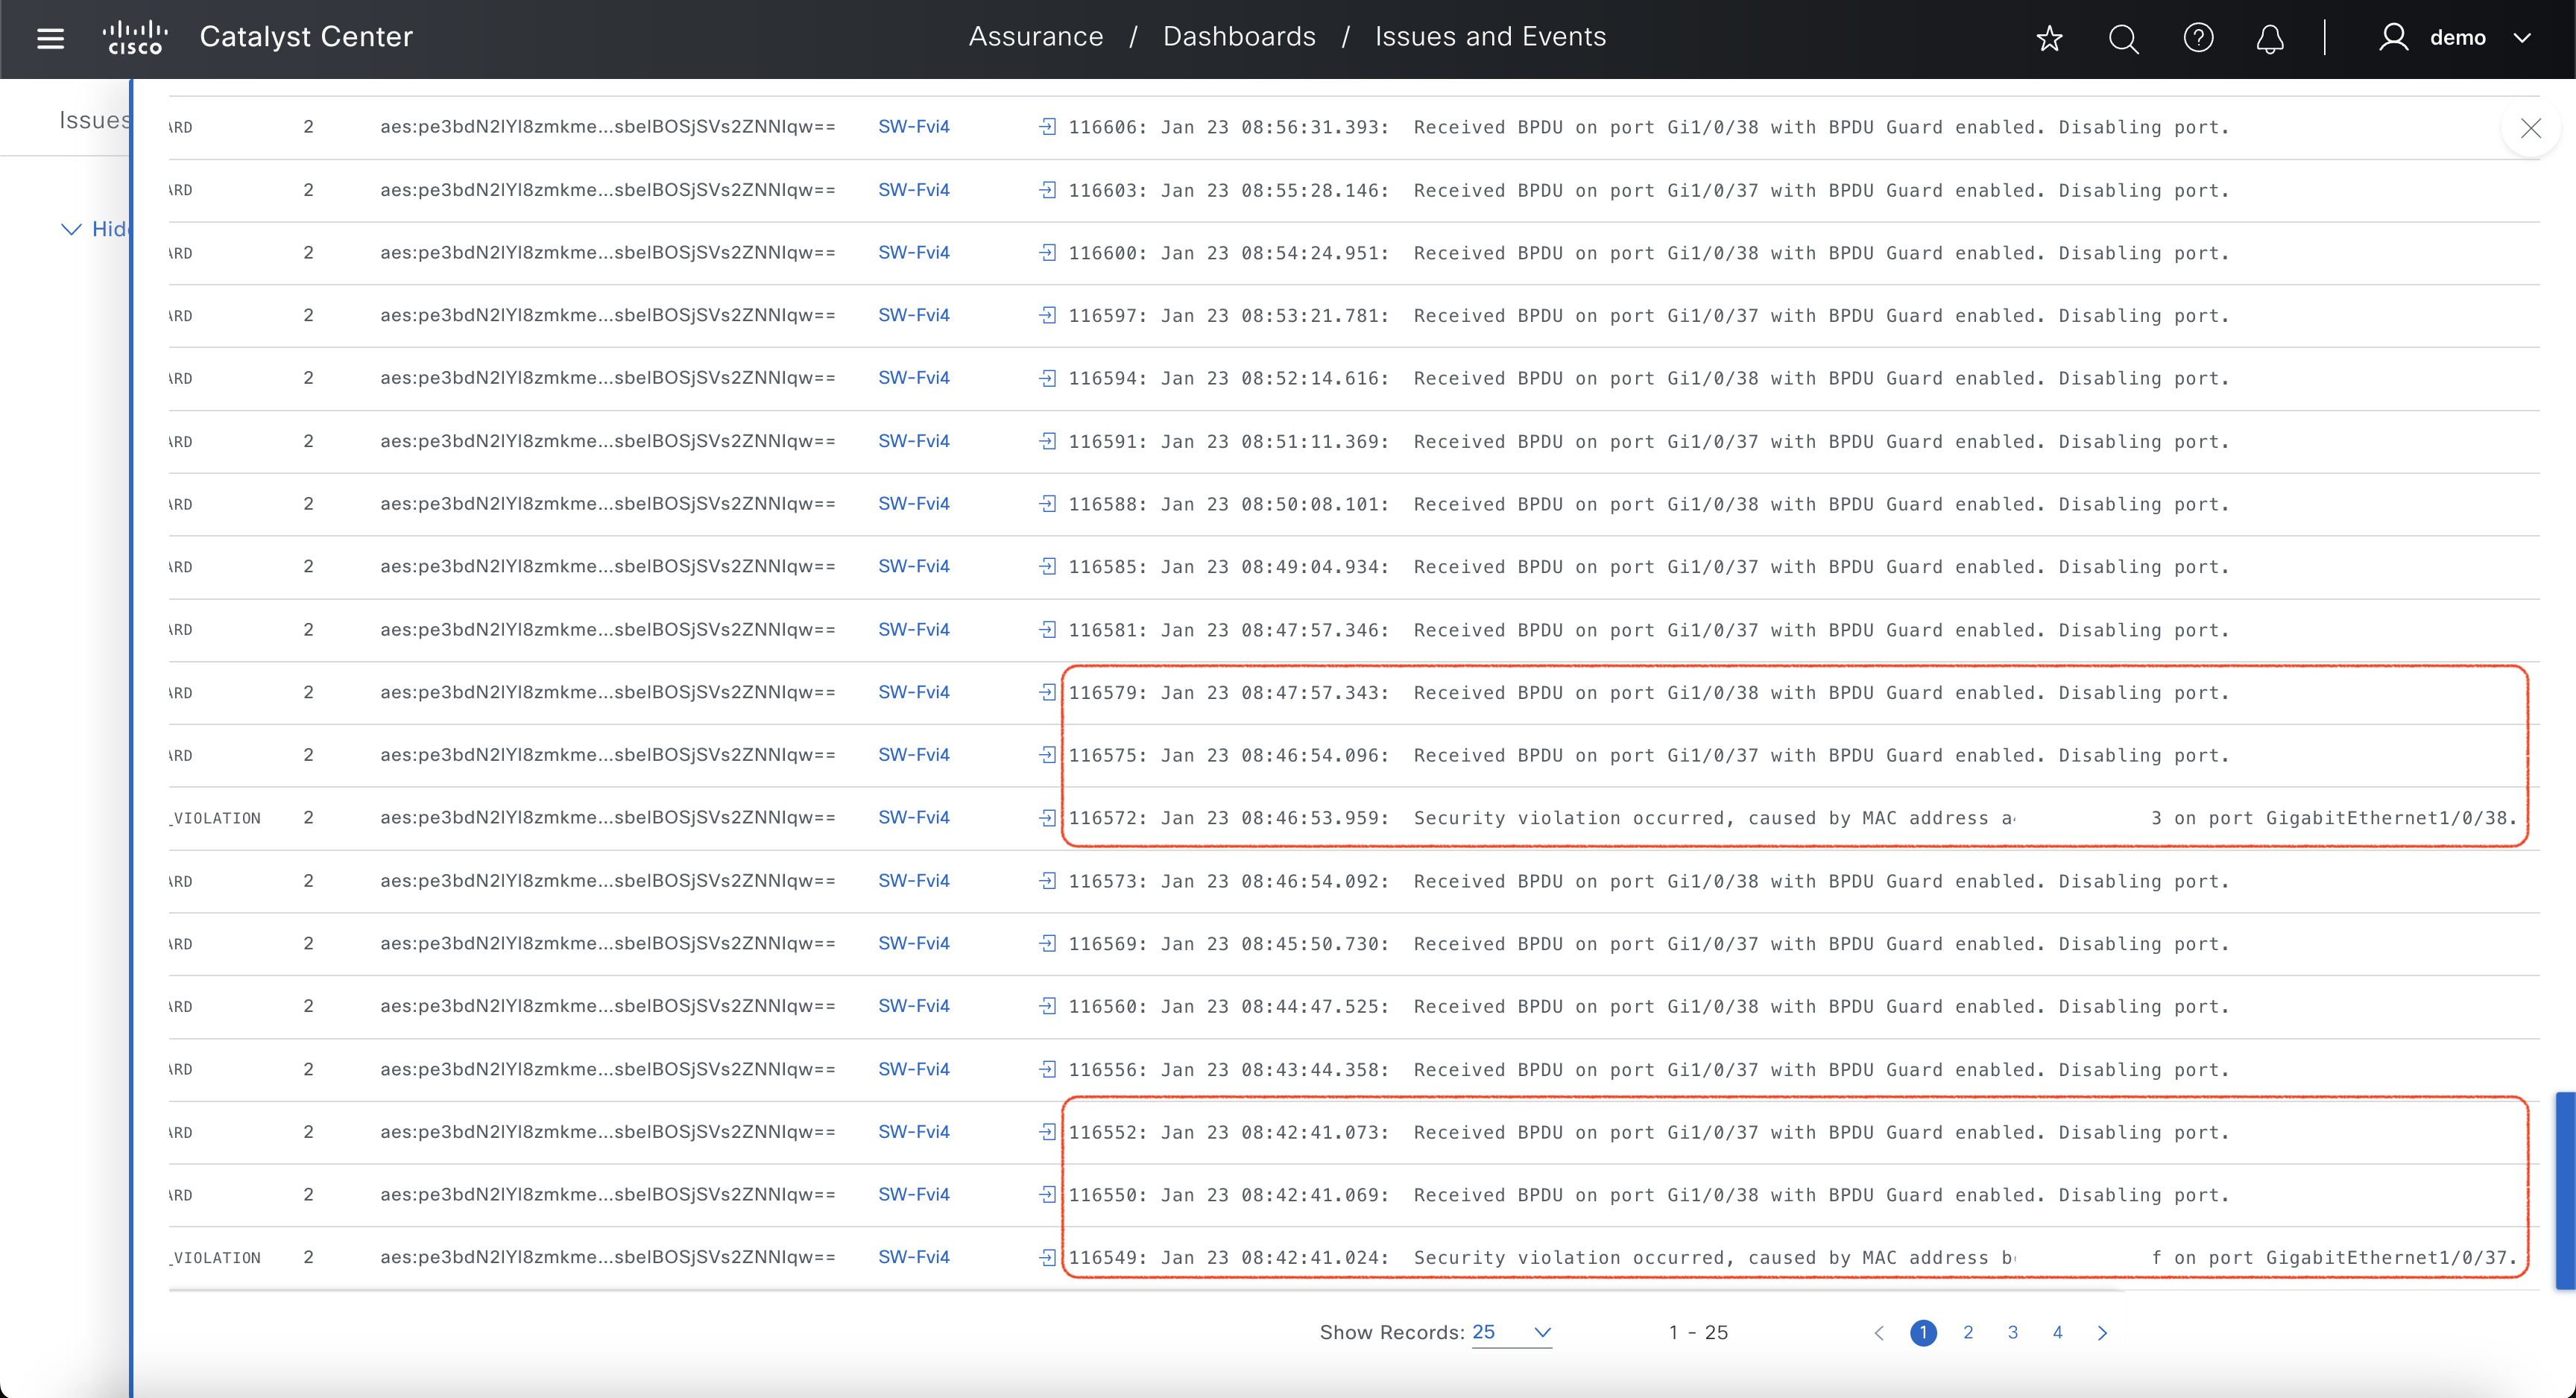Open detail icon for event 116588
The height and width of the screenshot is (1398, 2576).
click(x=1047, y=504)
